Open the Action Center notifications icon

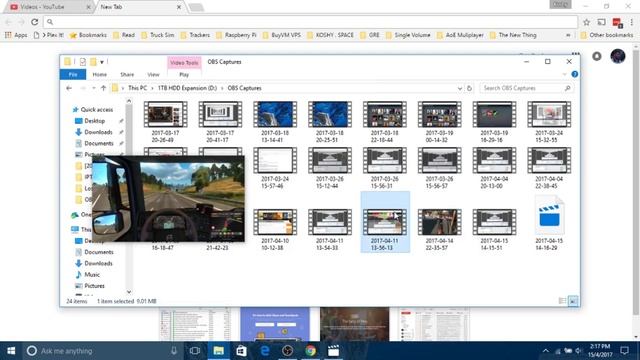pyautogui.click(x=624, y=351)
